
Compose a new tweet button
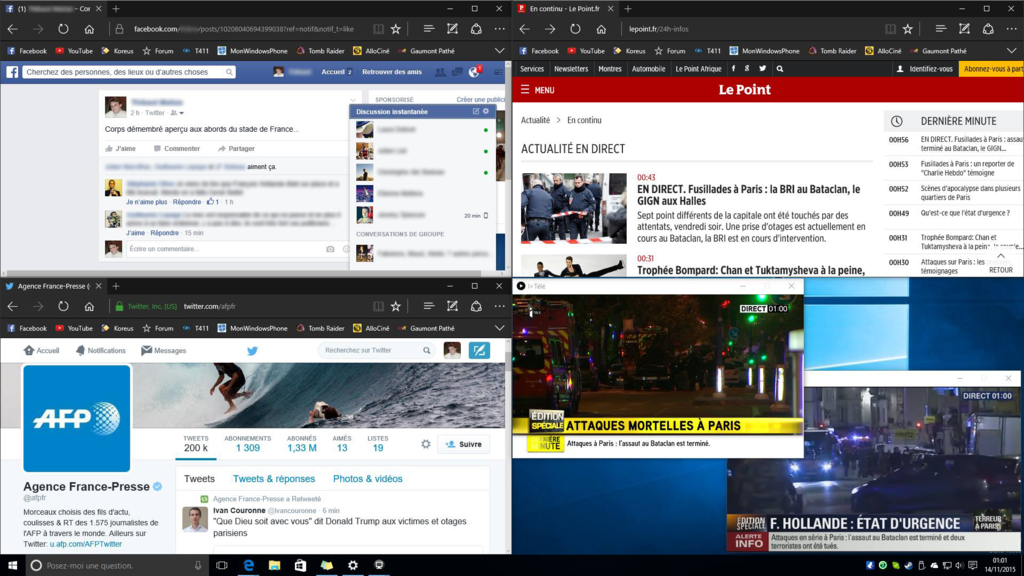(x=479, y=350)
